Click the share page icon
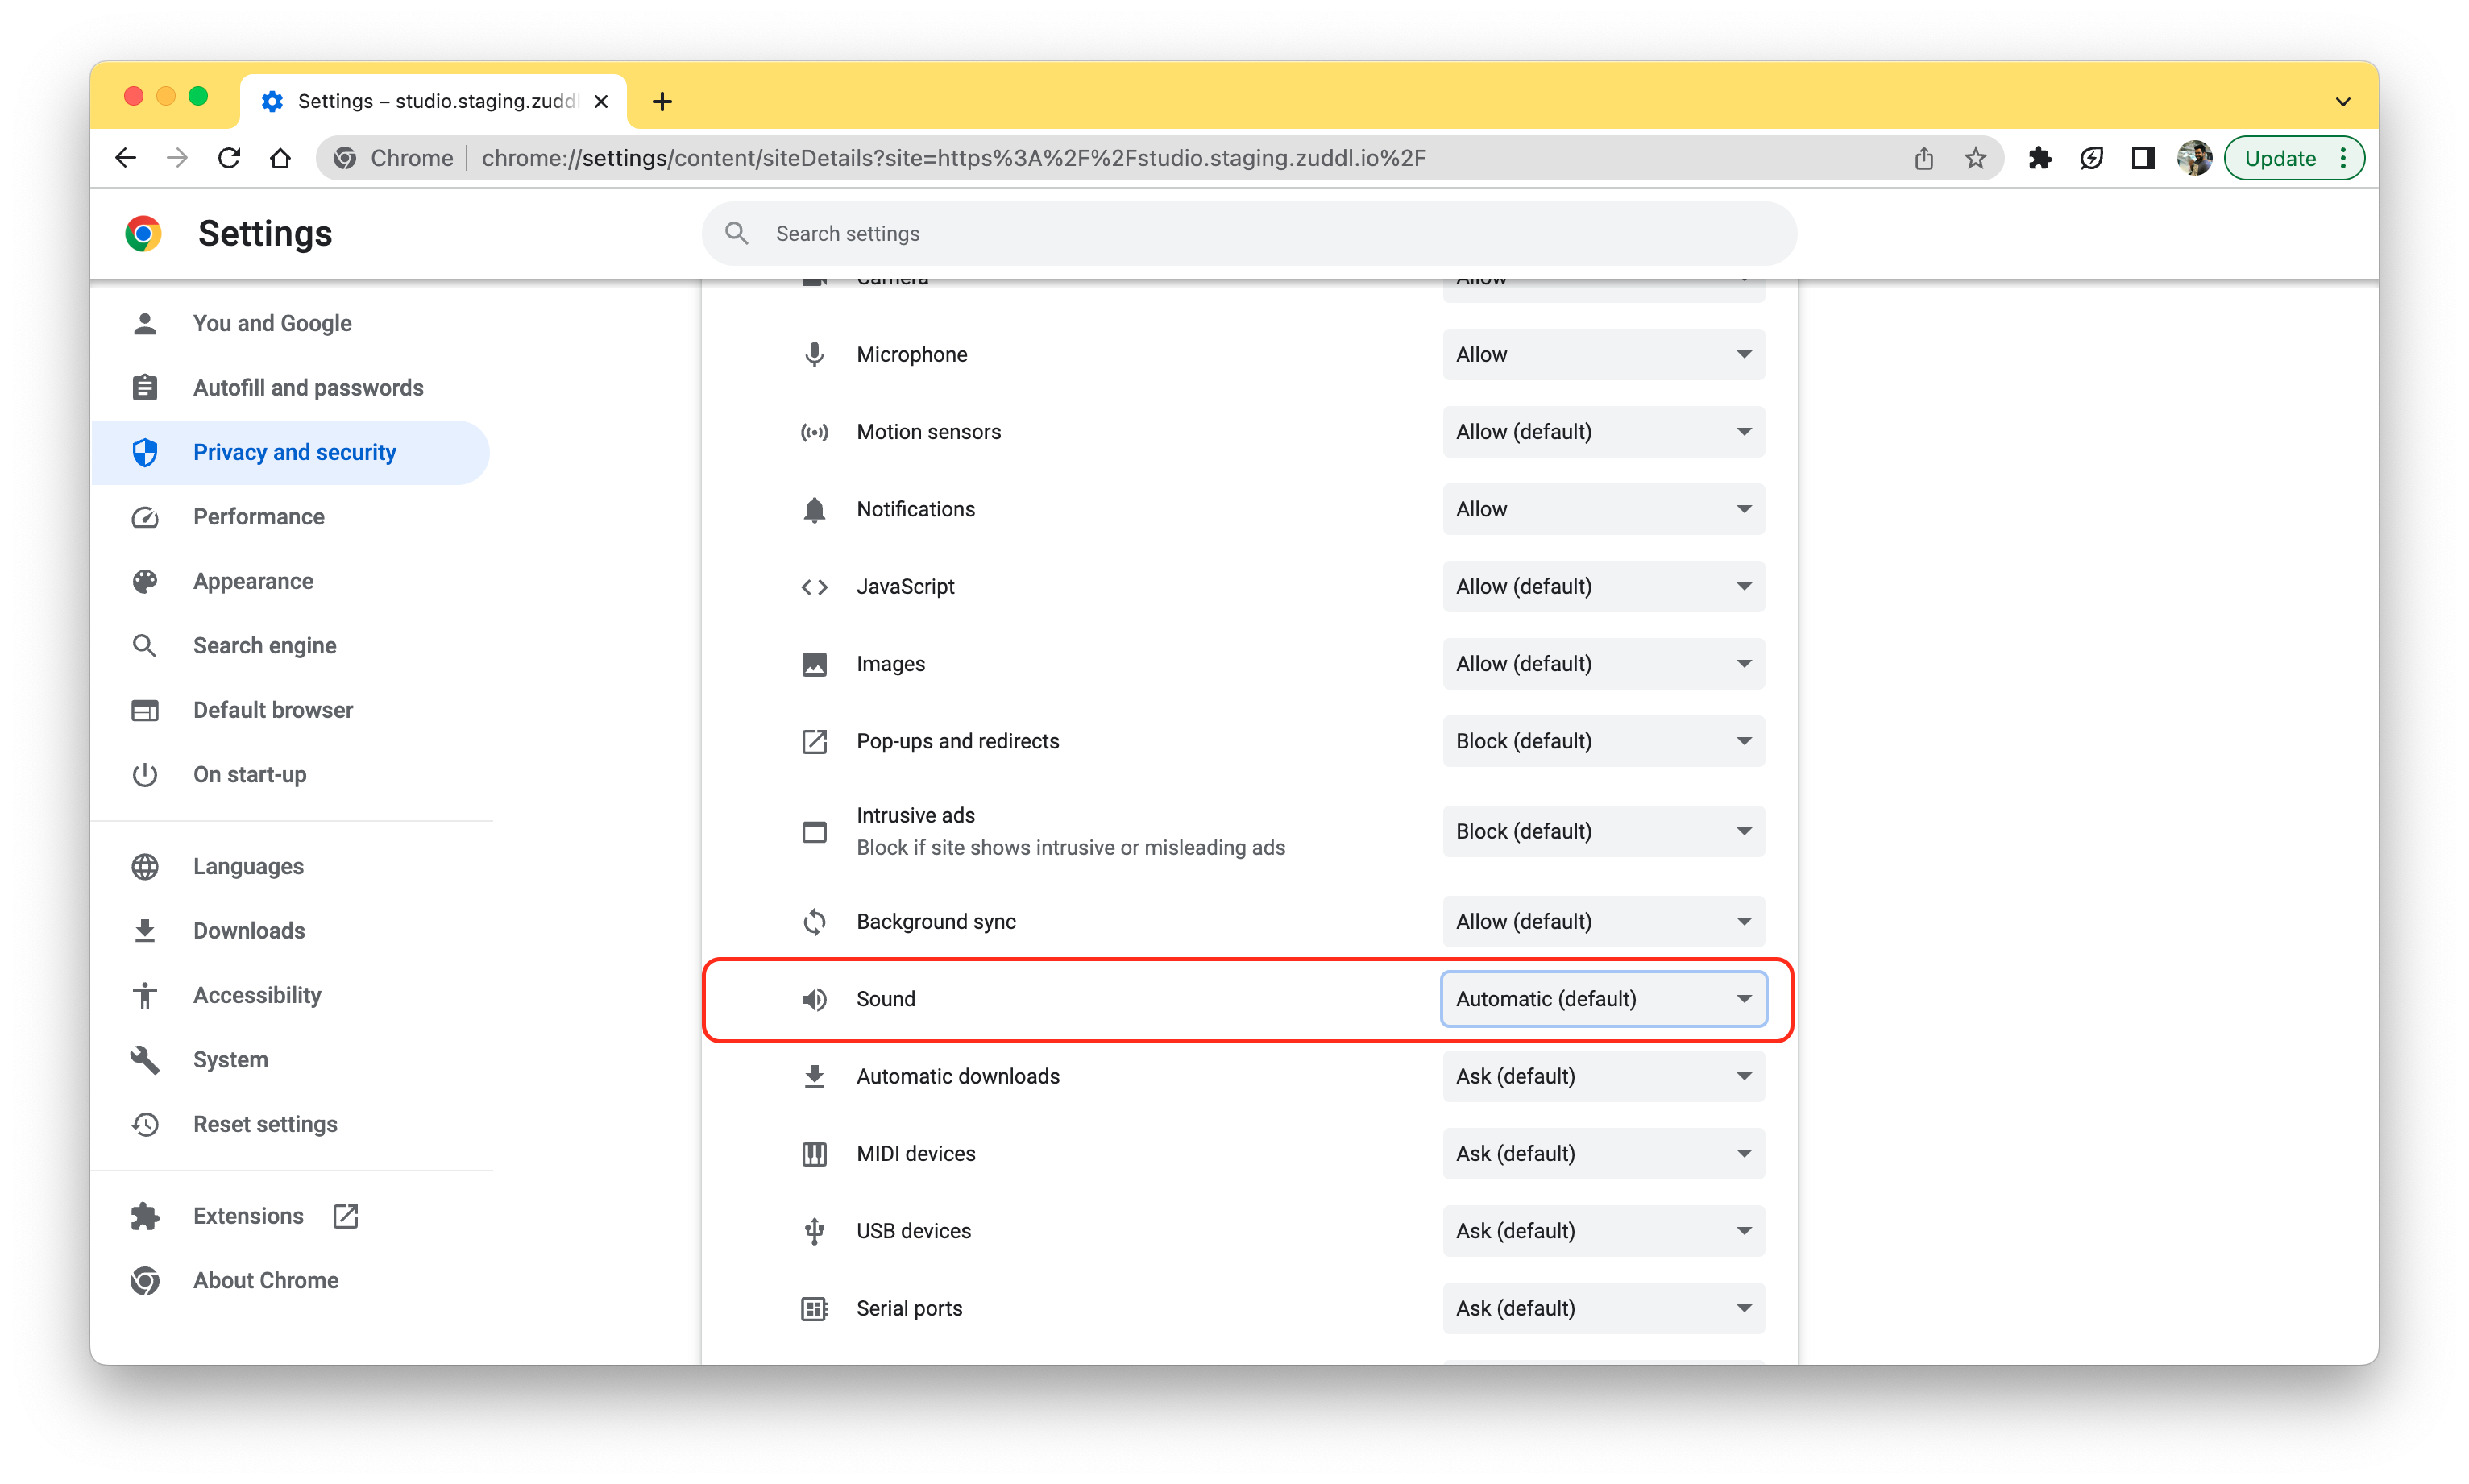Screen dimensions: 2469x1484 (x=1923, y=158)
